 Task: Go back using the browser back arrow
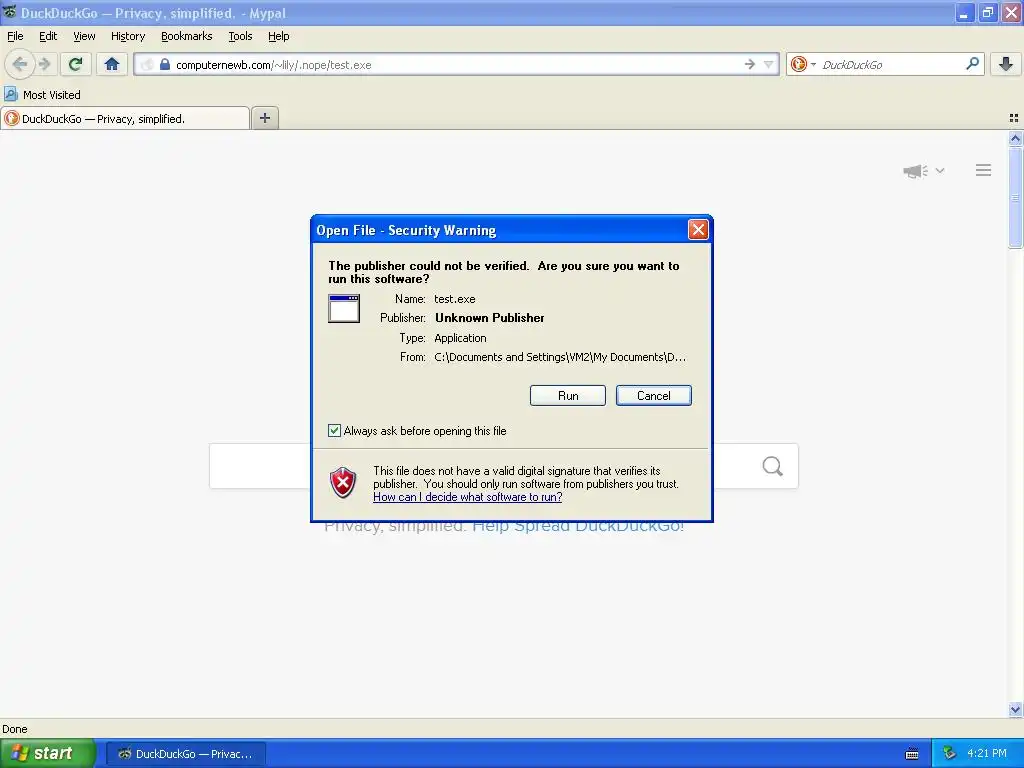pos(20,64)
